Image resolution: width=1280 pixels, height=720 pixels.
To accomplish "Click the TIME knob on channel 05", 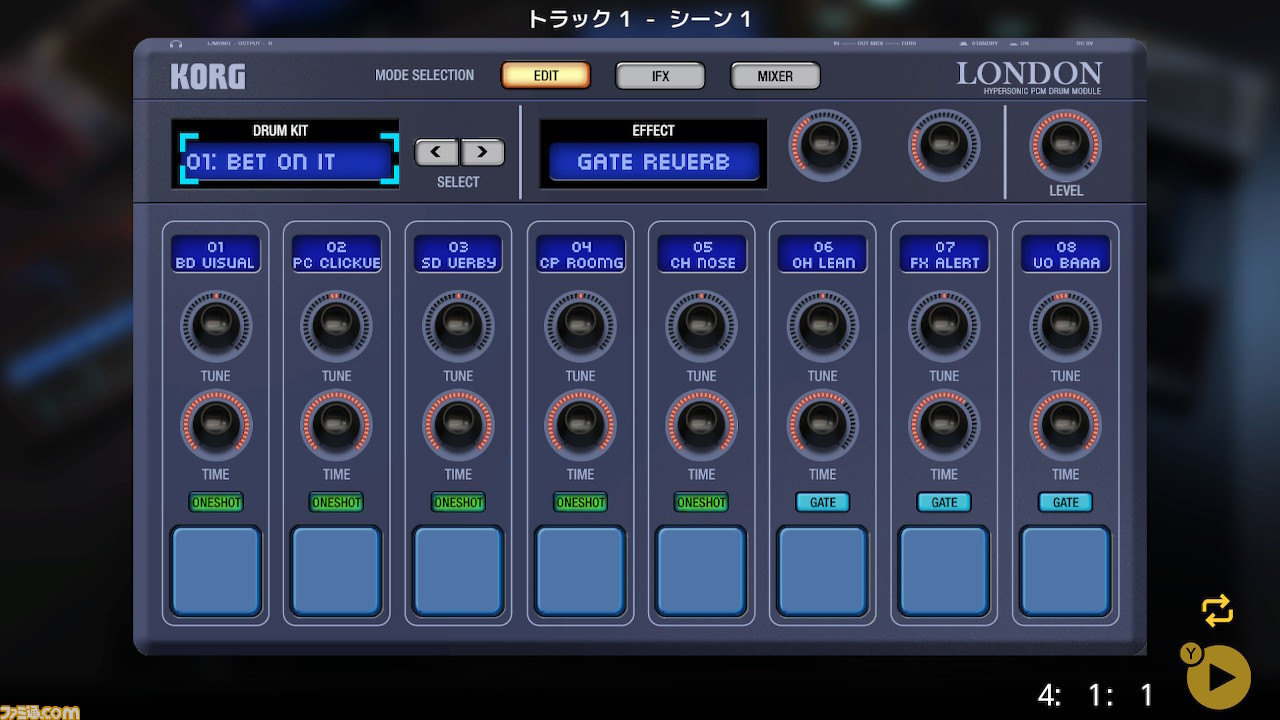I will click(702, 425).
